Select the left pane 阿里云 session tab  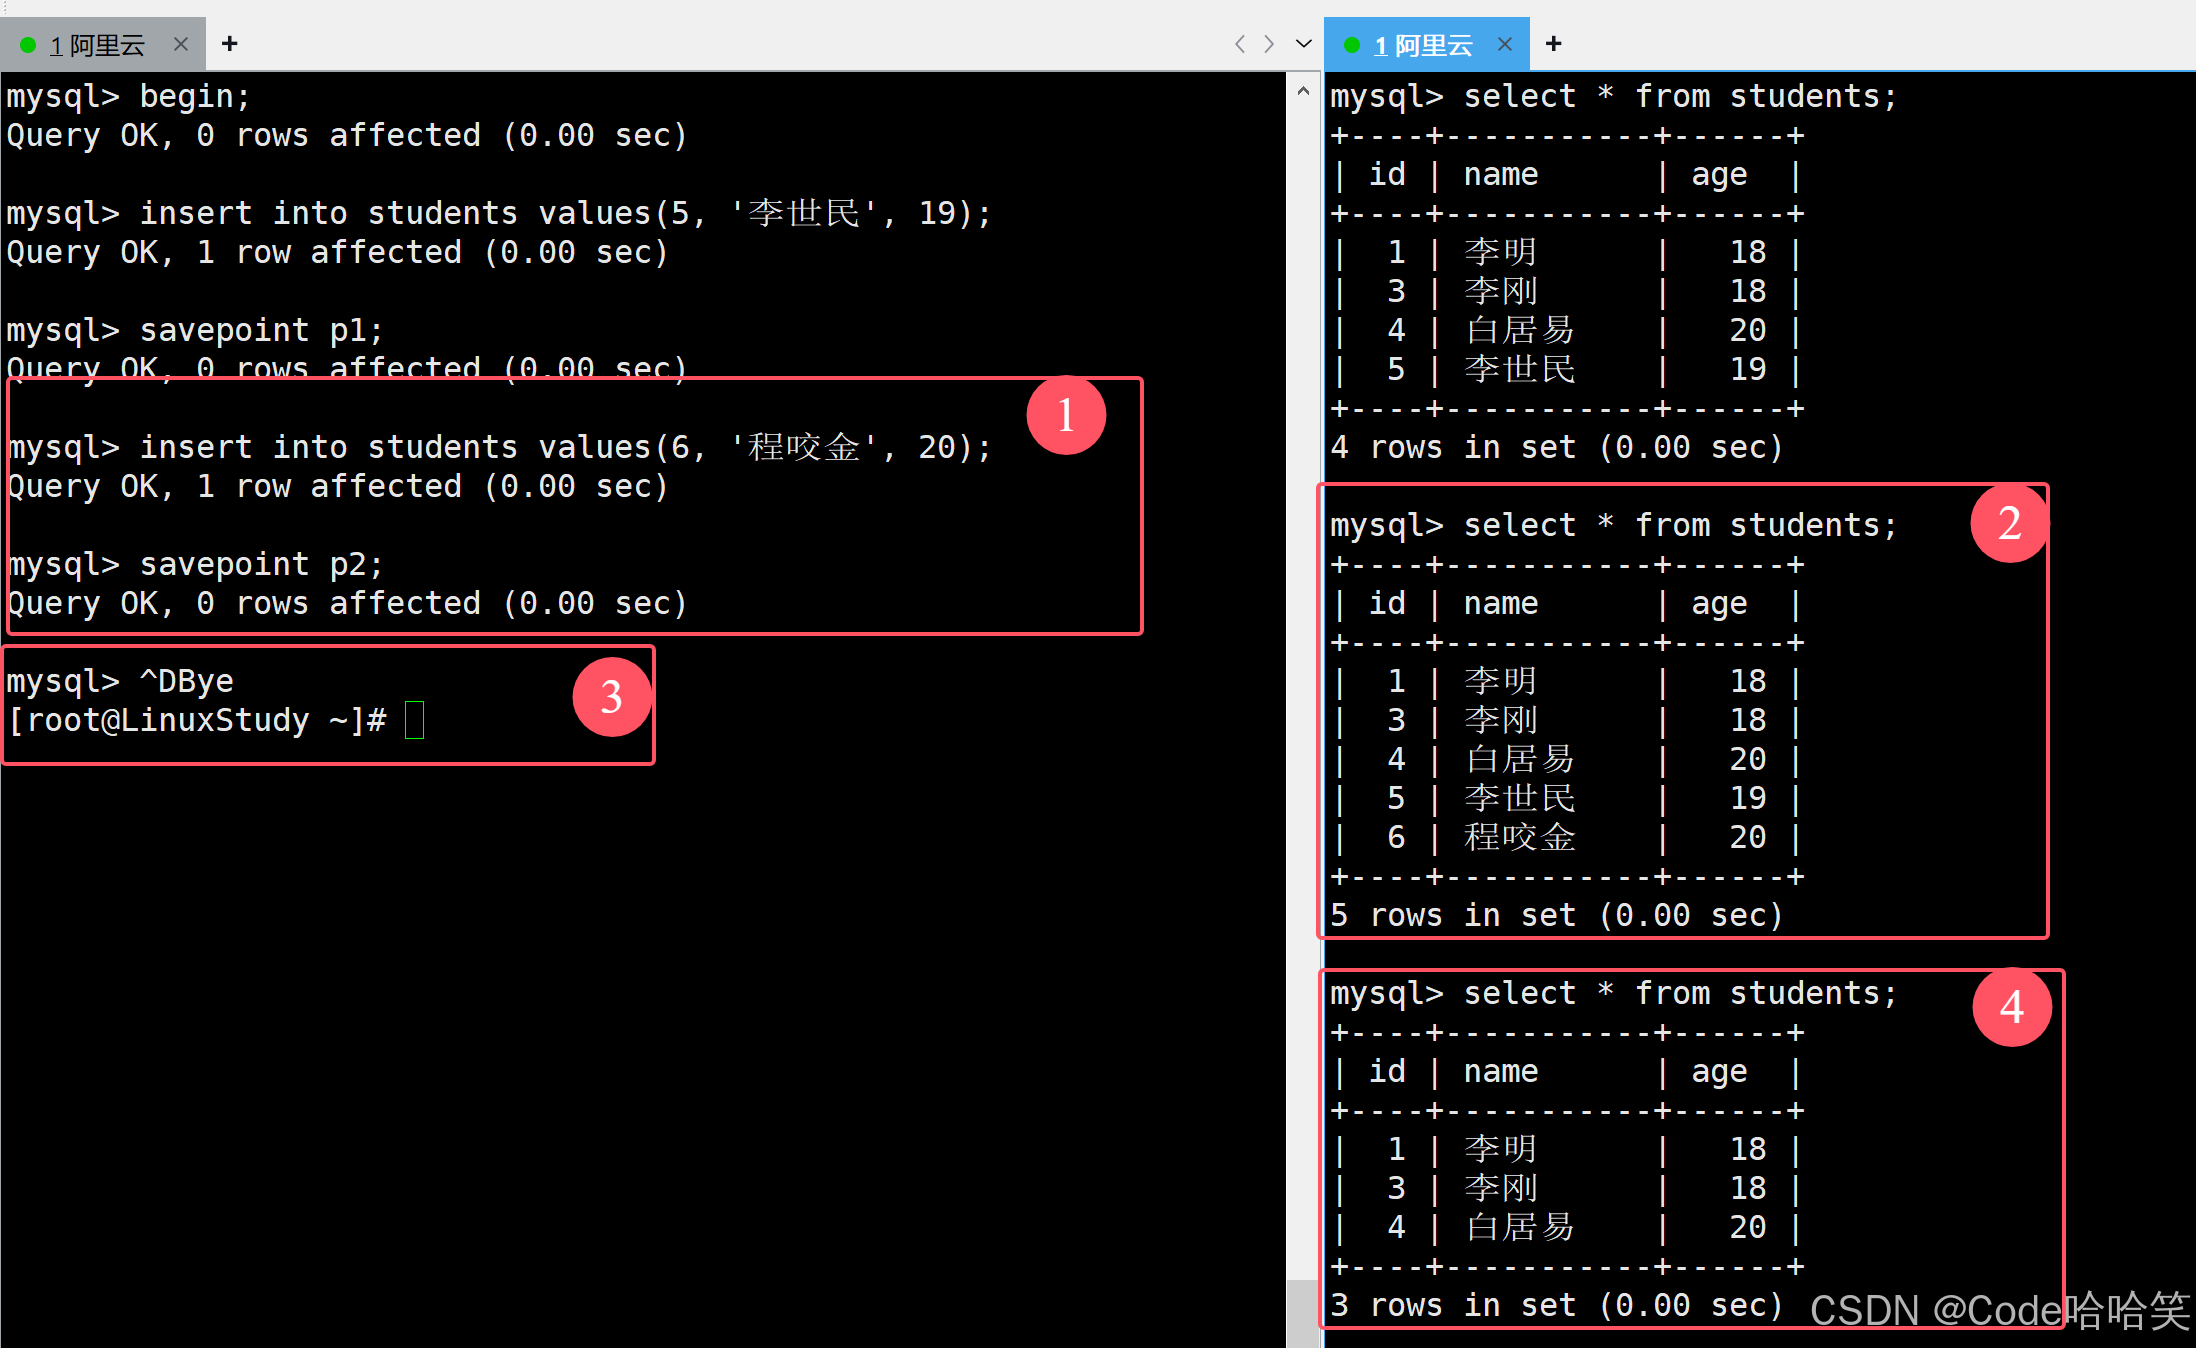[x=102, y=44]
